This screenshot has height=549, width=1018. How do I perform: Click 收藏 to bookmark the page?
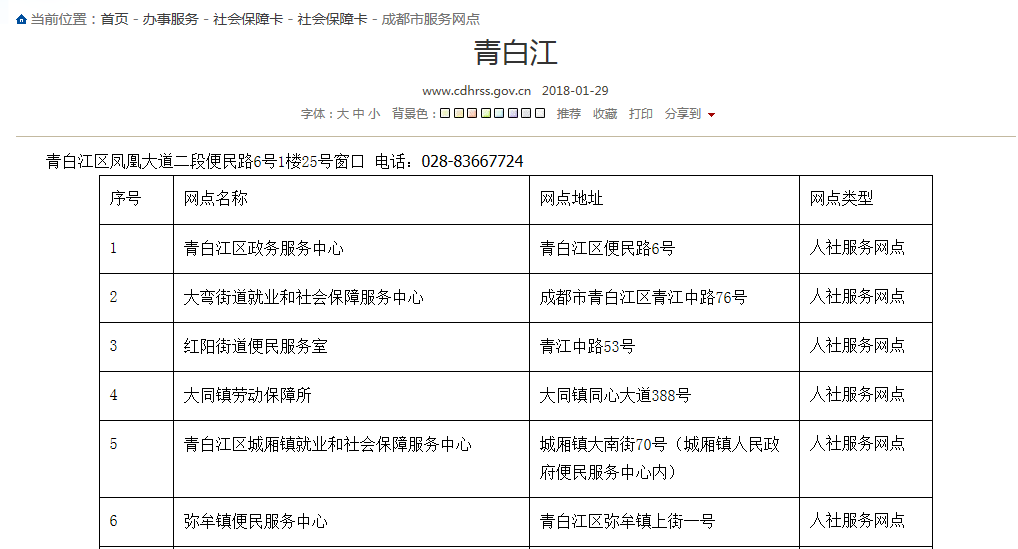pos(605,114)
